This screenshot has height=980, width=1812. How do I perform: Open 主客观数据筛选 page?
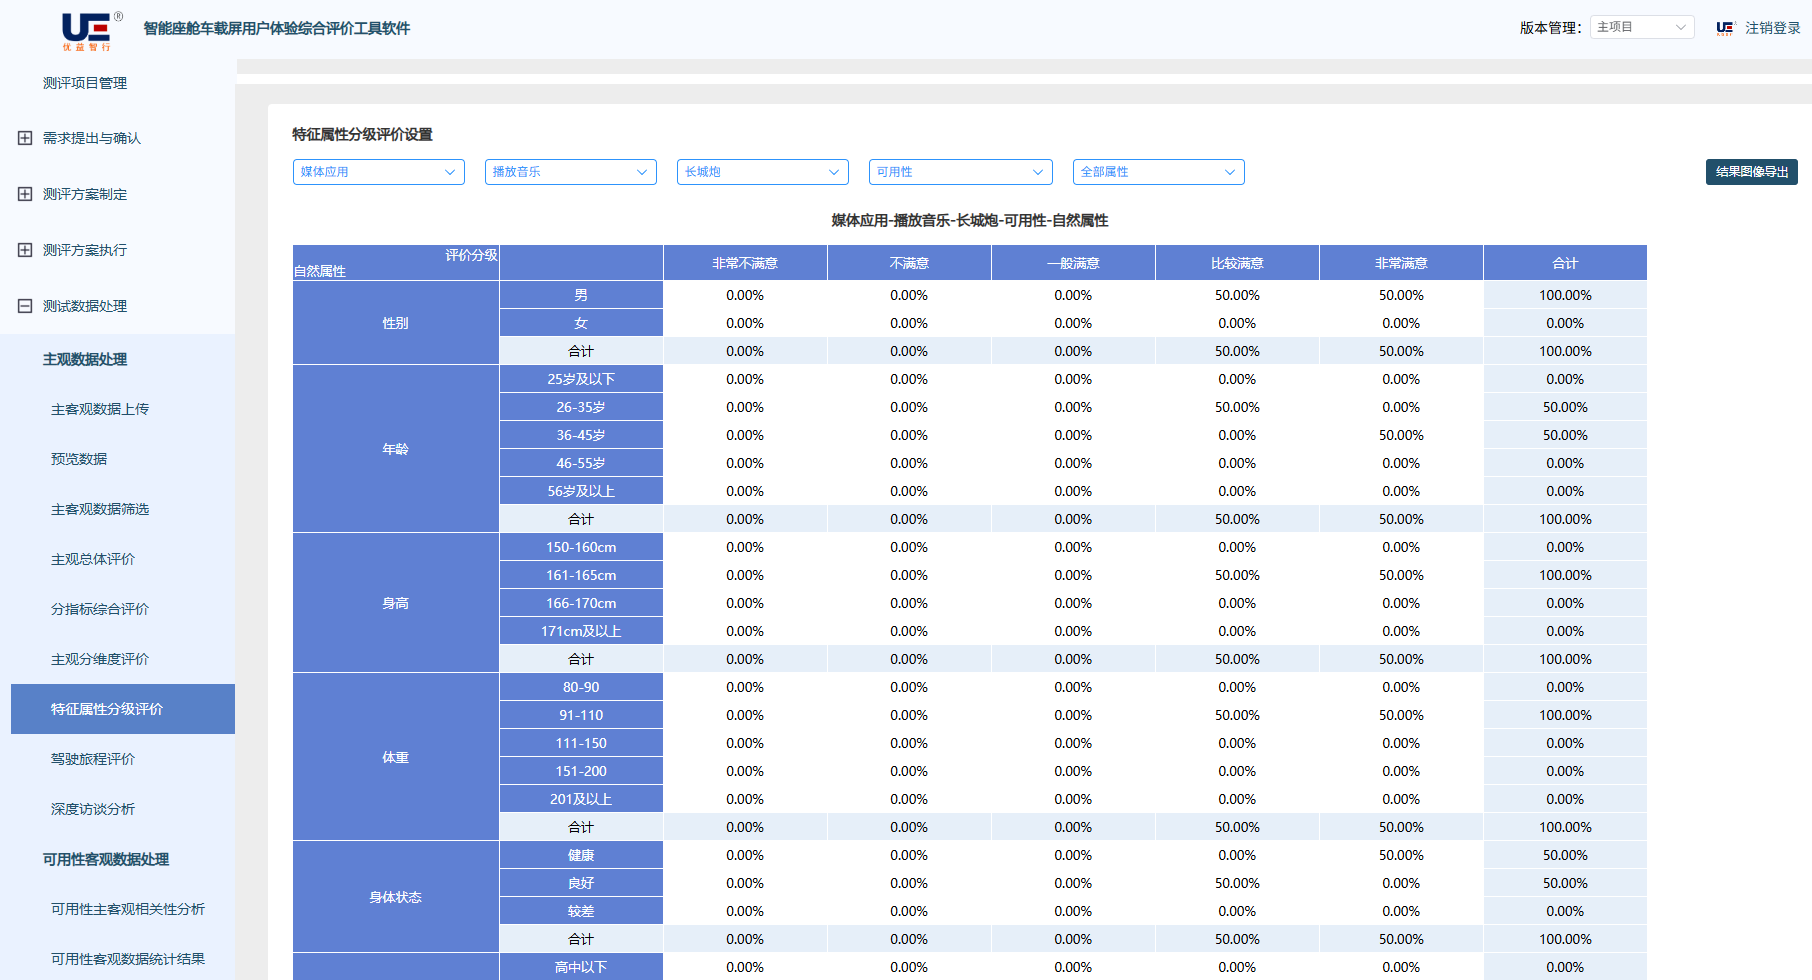(100, 509)
